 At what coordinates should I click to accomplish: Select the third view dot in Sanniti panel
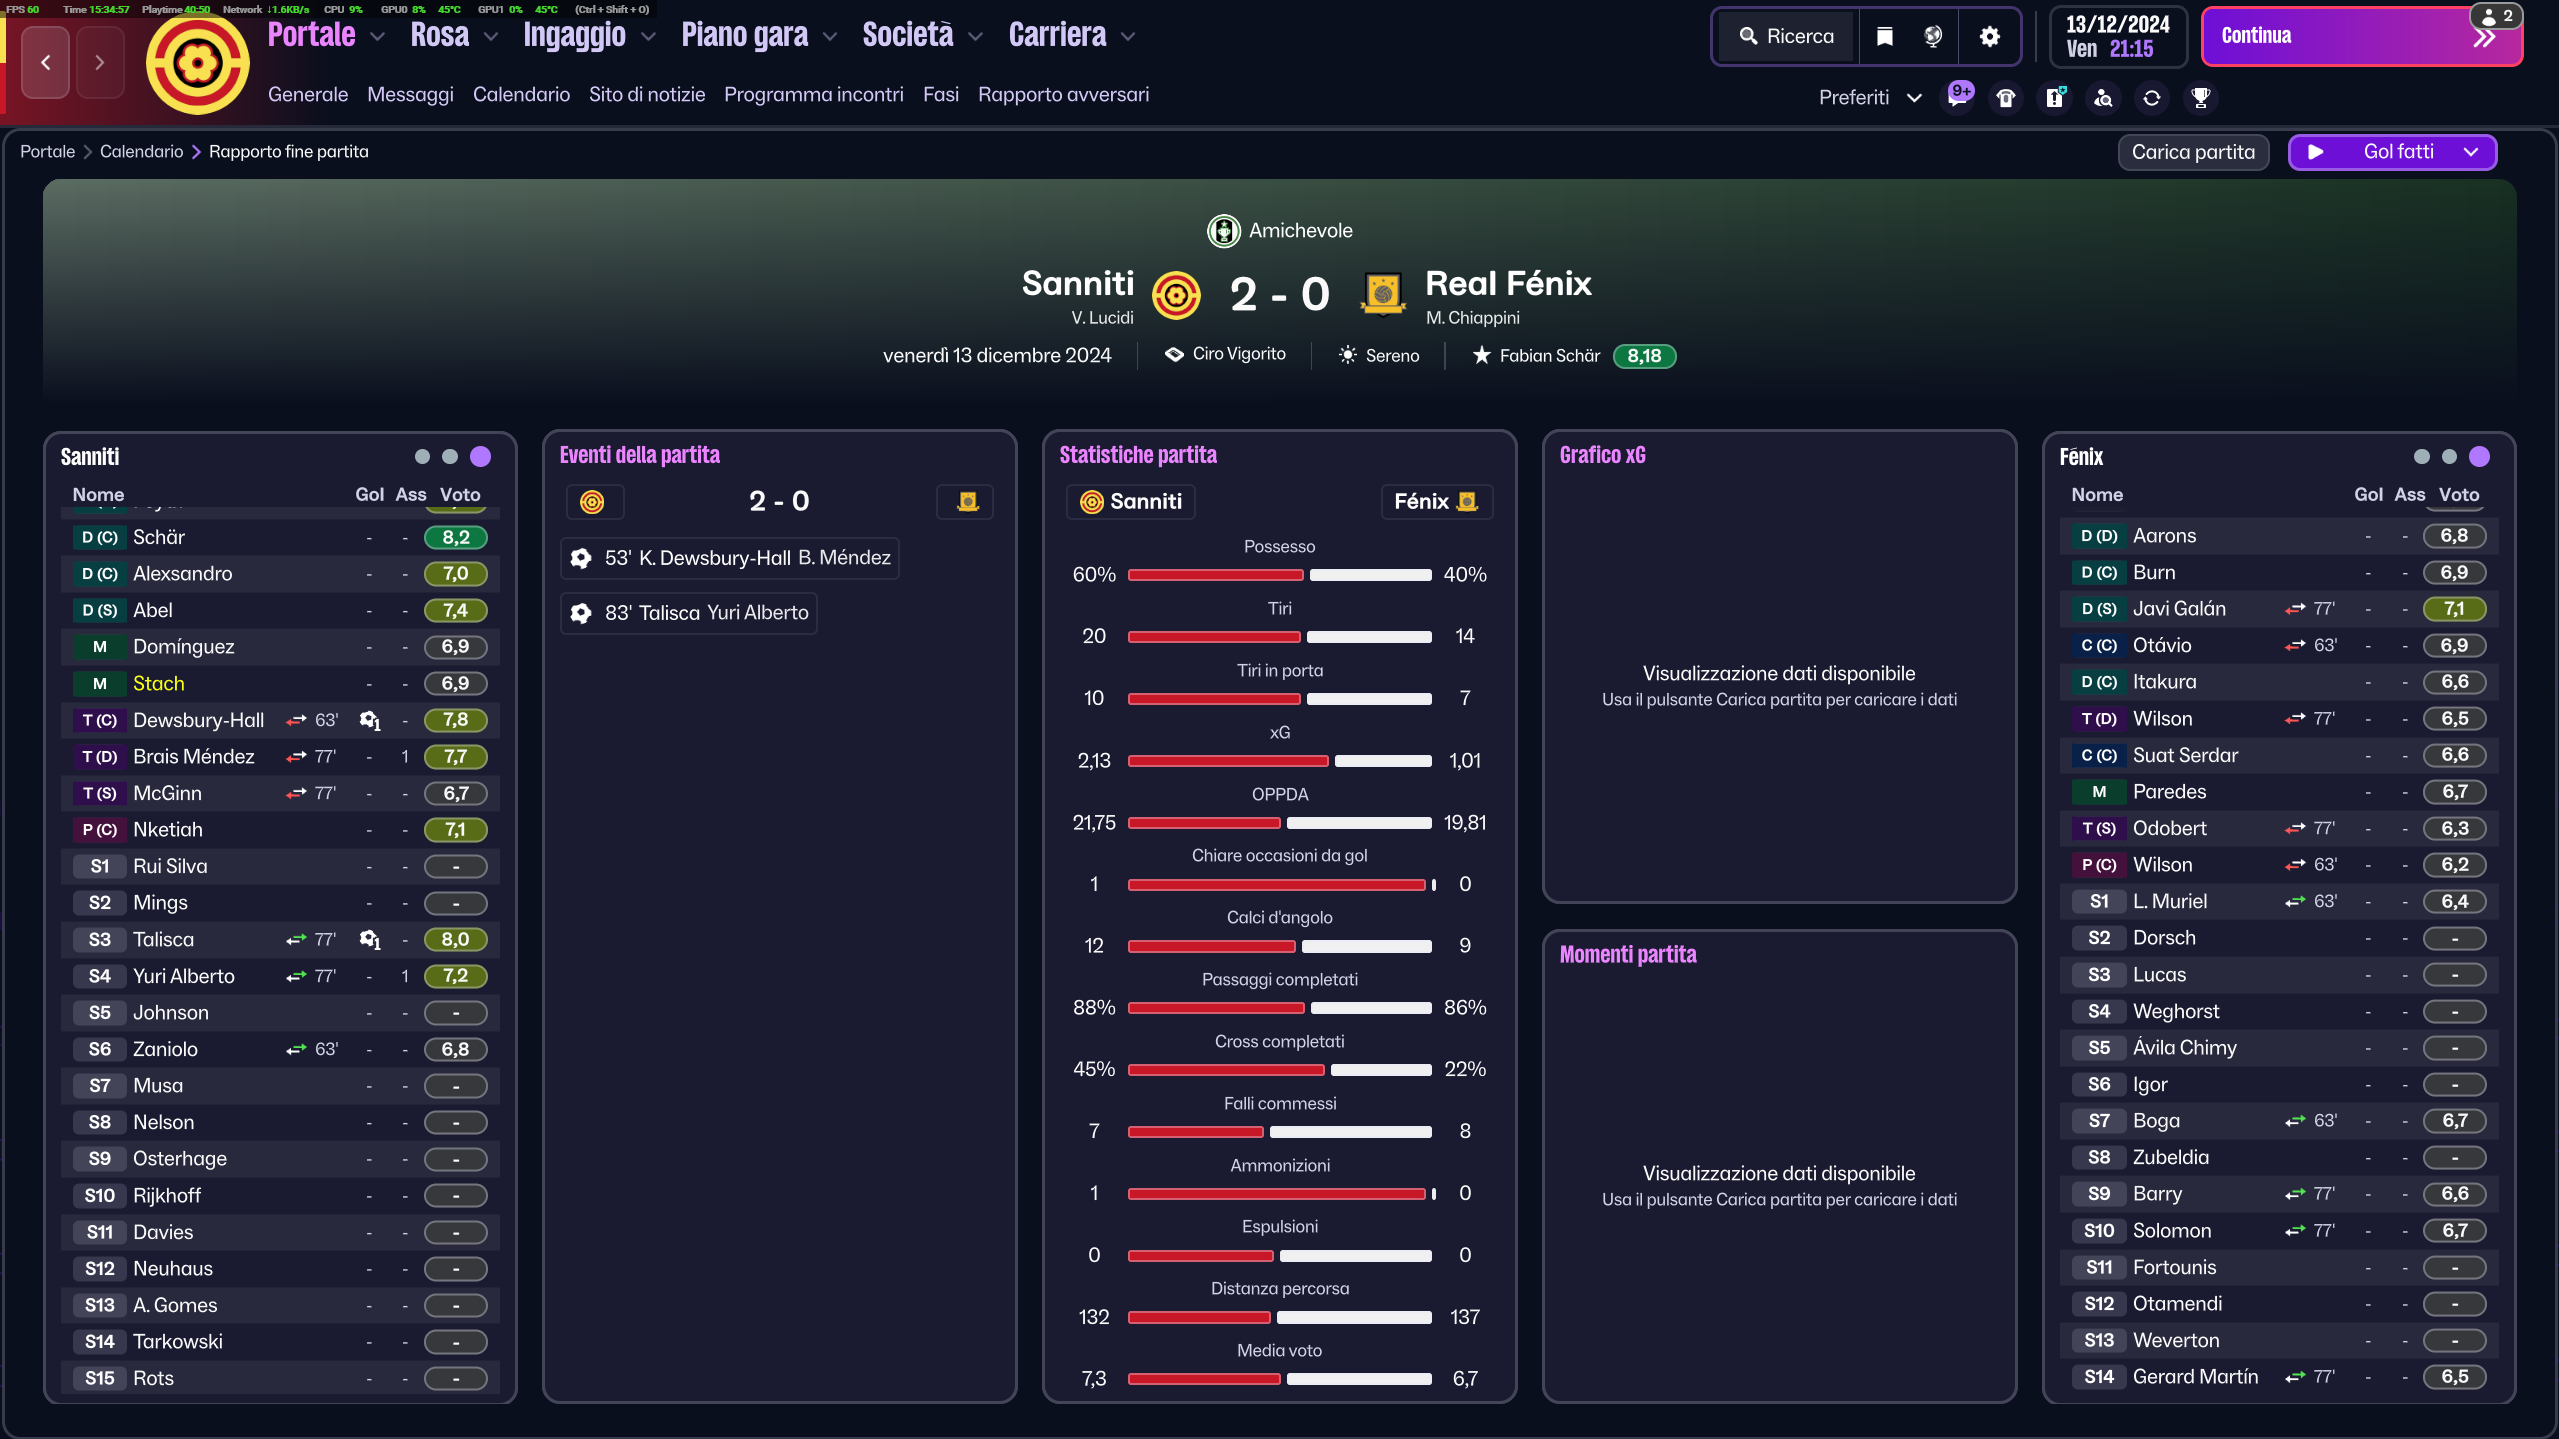click(480, 457)
